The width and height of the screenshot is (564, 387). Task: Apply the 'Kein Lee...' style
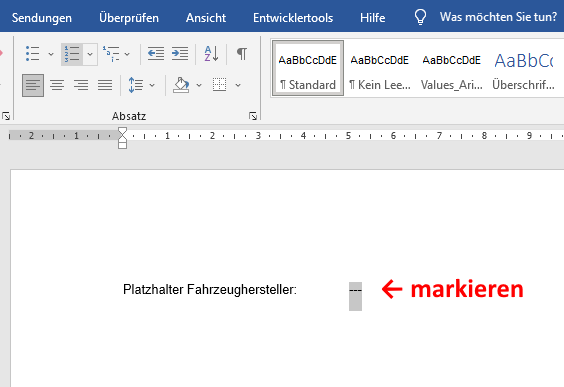[x=380, y=68]
